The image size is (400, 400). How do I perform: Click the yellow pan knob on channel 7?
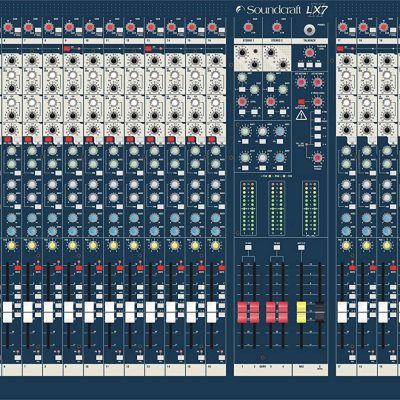[32, 246]
